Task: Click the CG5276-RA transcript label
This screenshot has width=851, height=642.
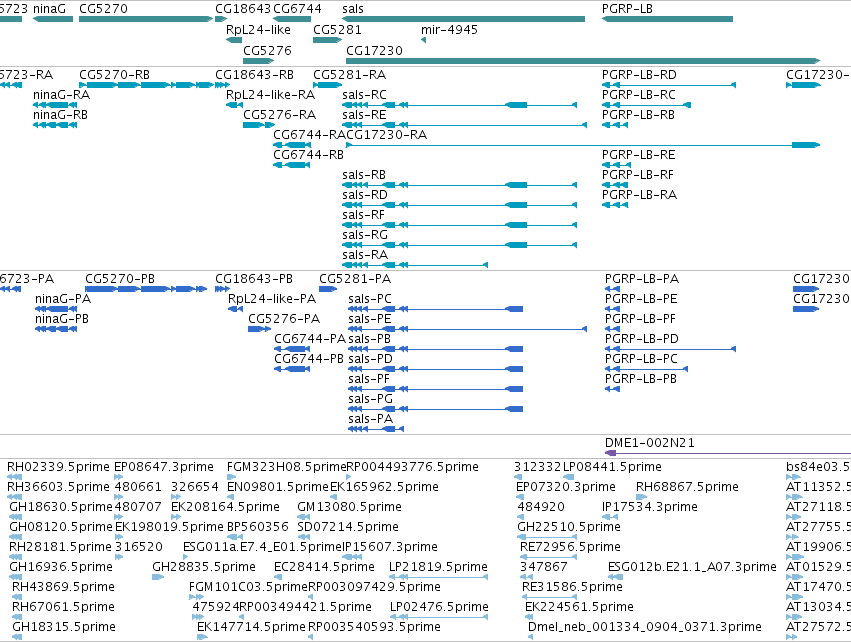Action: click(280, 115)
